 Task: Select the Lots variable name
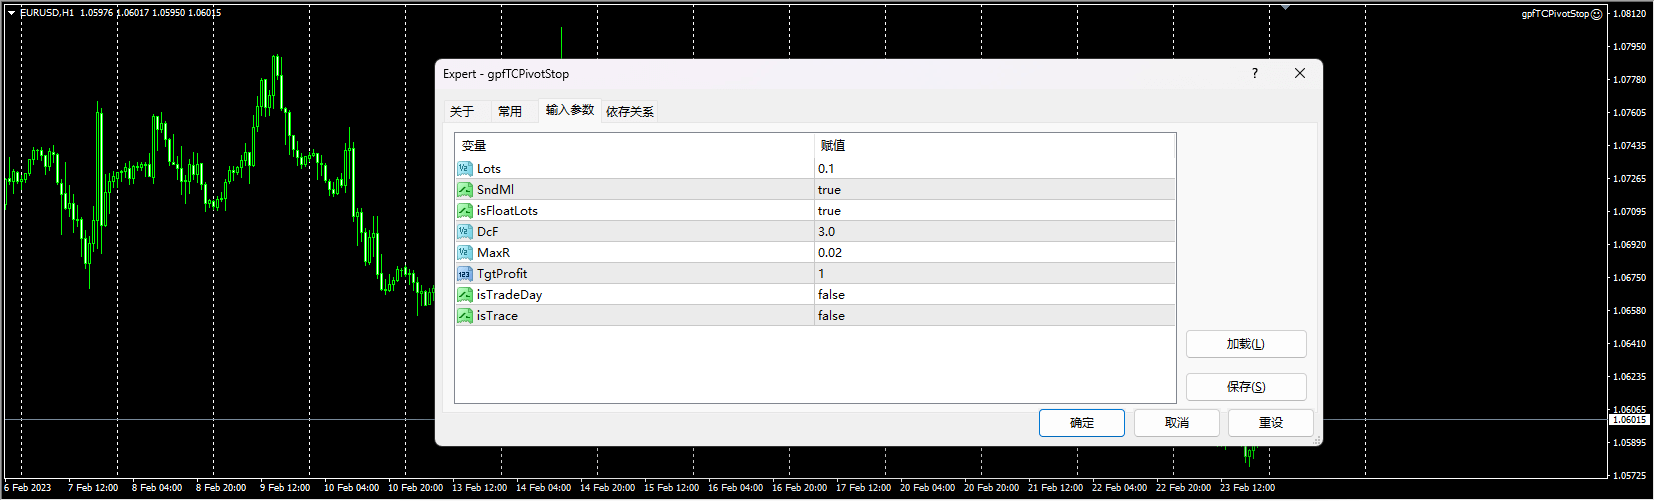[489, 169]
